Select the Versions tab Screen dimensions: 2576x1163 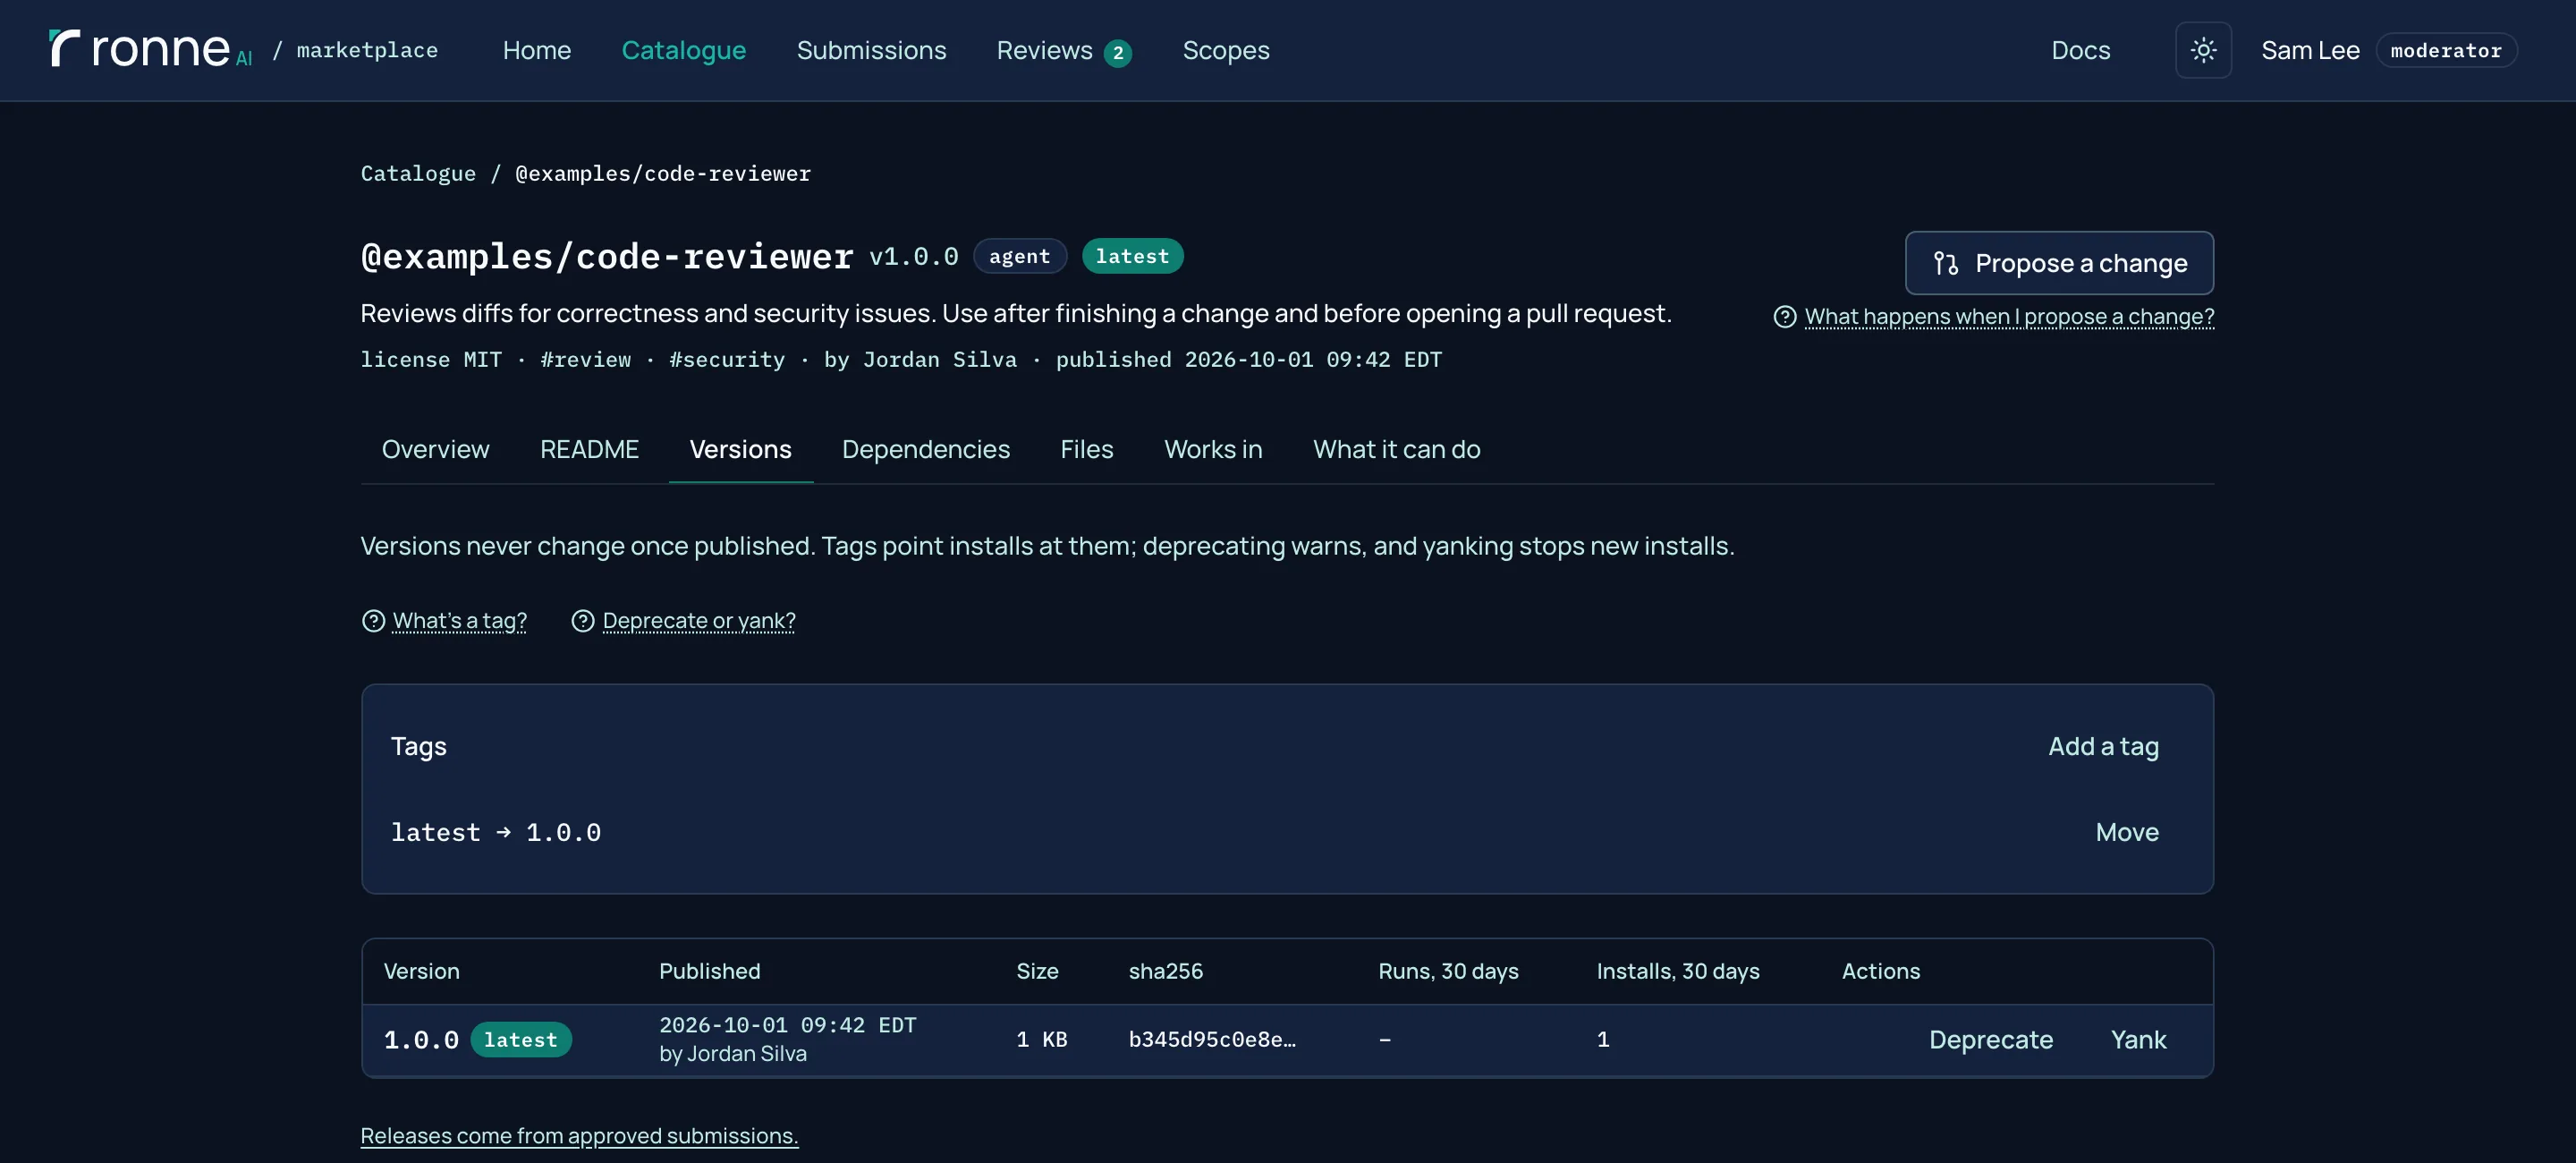tap(740, 449)
